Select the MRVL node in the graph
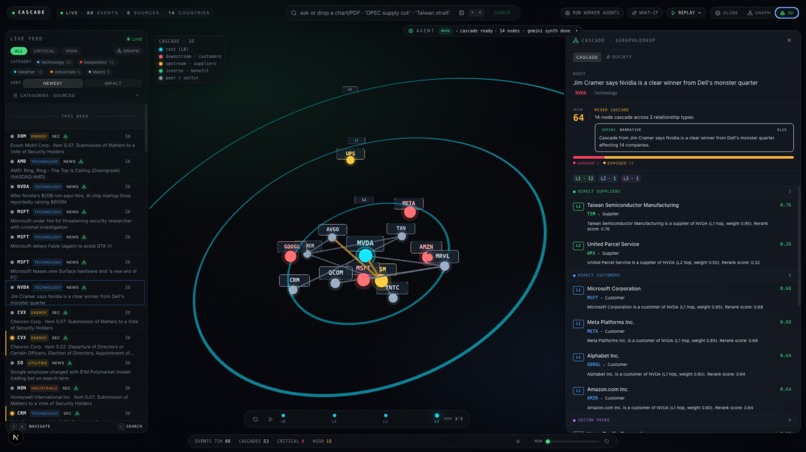 445,265
